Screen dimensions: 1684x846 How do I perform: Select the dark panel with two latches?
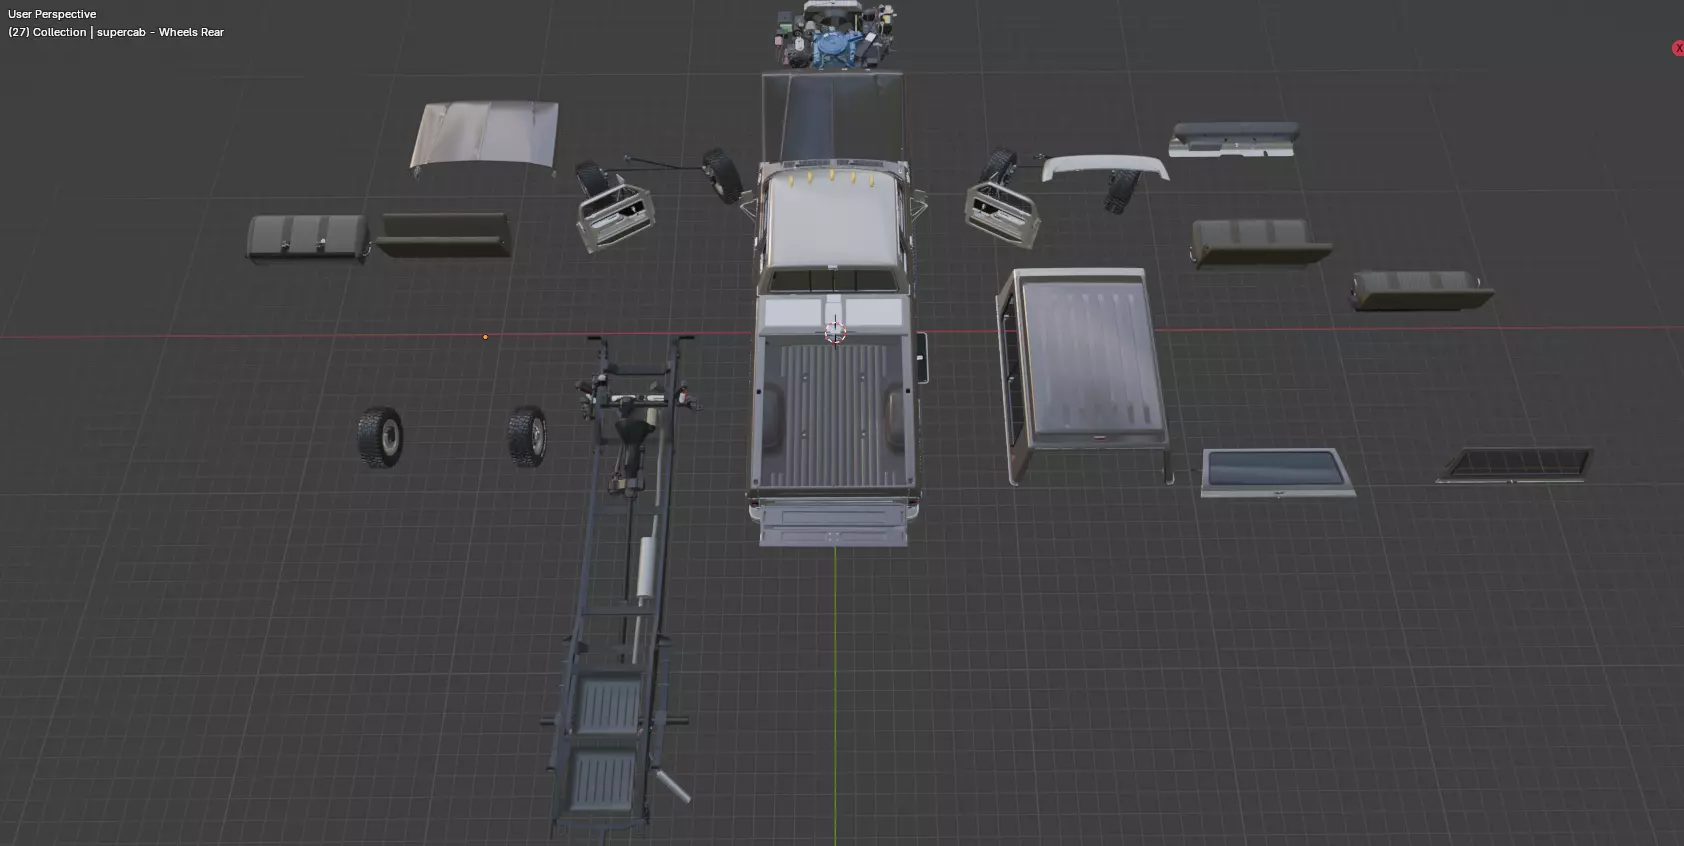308,239
